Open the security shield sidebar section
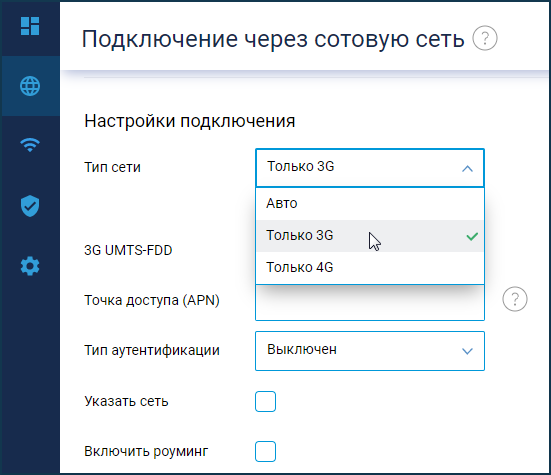The width and height of the screenshot is (551, 475). point(30,206)
